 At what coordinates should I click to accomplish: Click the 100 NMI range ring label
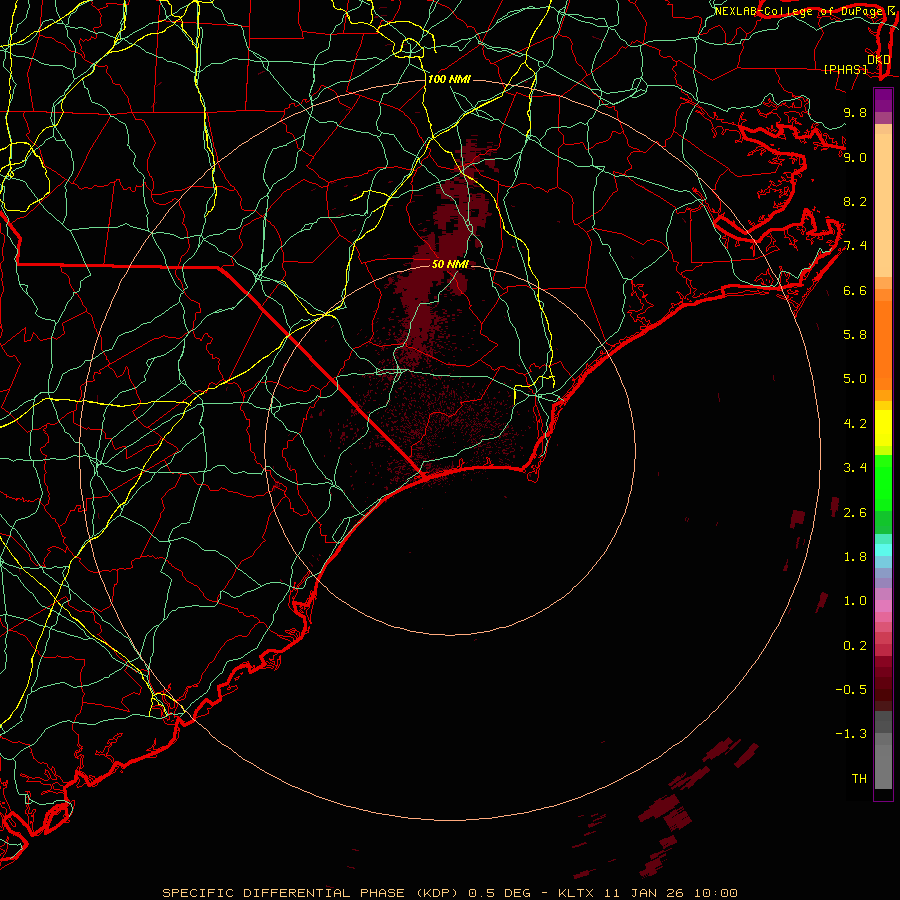pos(449,79)
